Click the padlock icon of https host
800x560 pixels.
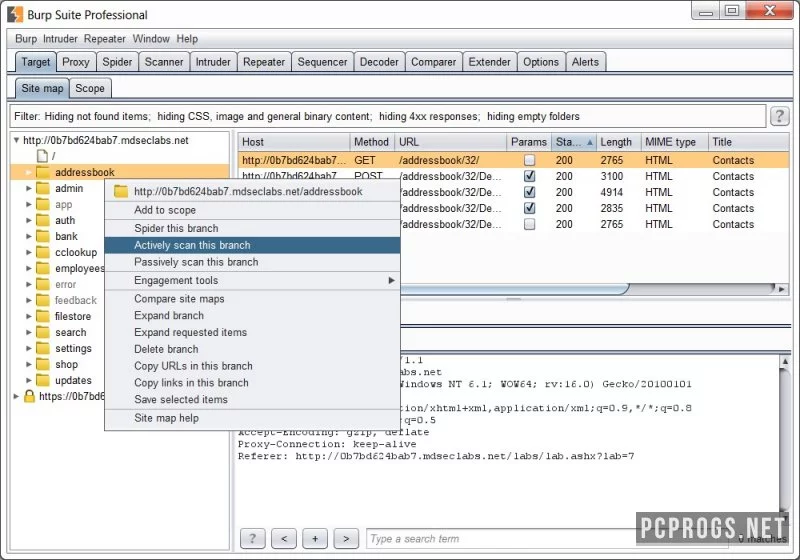coord(30,396)
